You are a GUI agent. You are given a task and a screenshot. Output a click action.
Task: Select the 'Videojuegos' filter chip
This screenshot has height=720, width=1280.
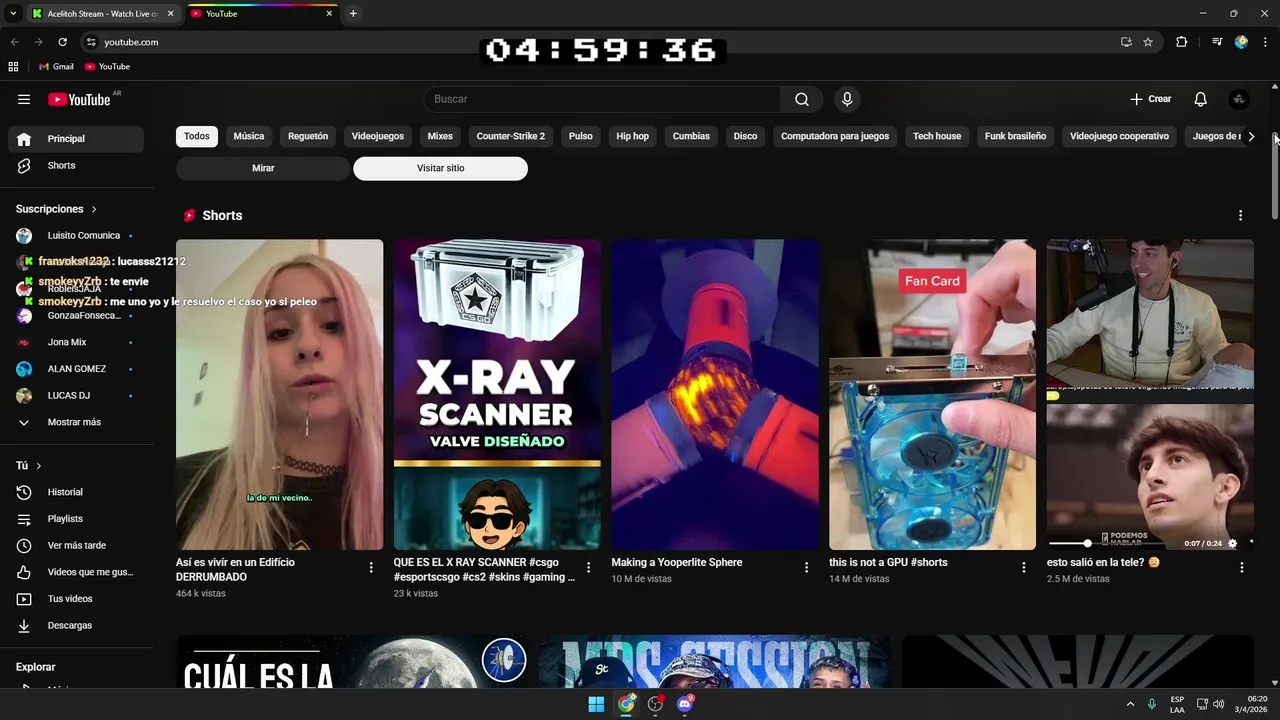click(x=378, y=136)
